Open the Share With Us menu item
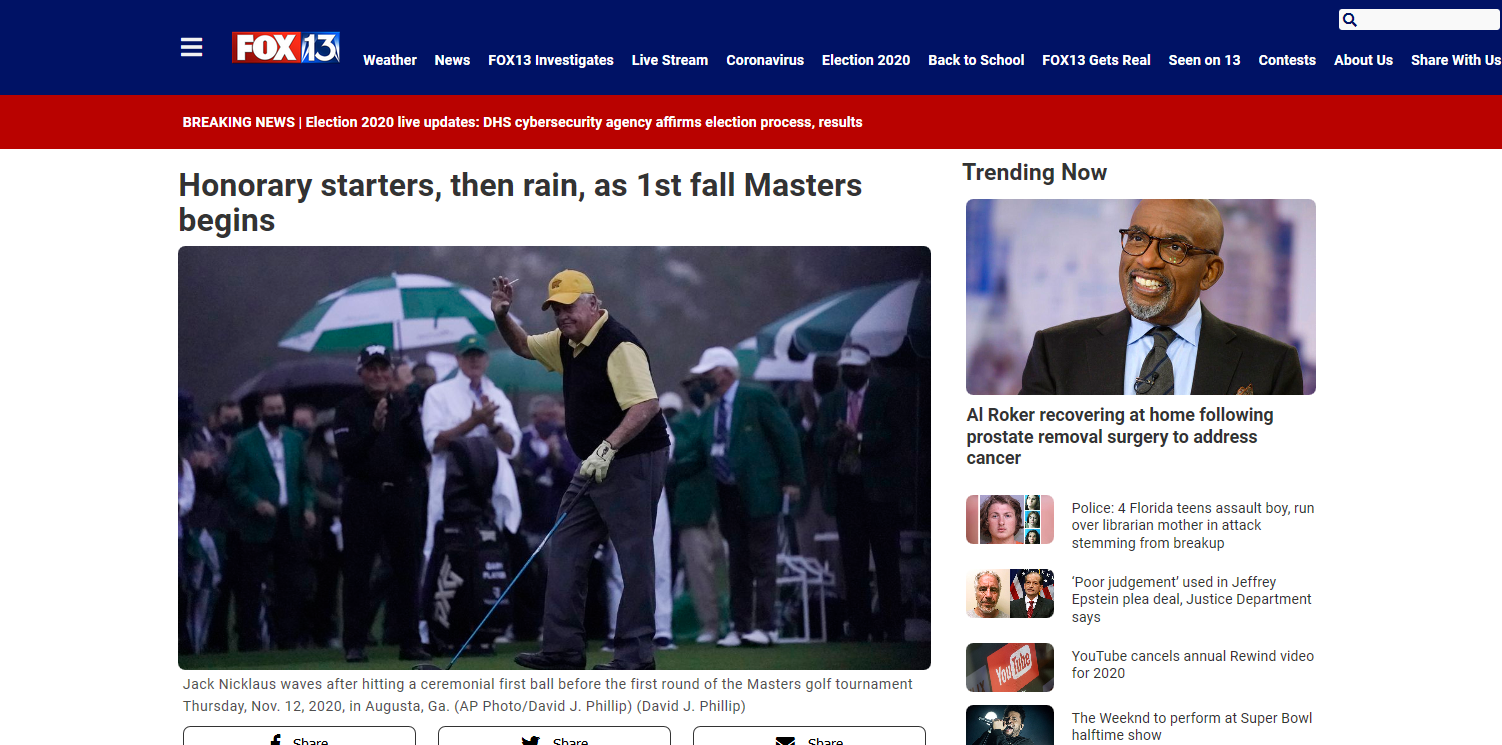This screenshot has width=1502, height=745. [1456, 60]
